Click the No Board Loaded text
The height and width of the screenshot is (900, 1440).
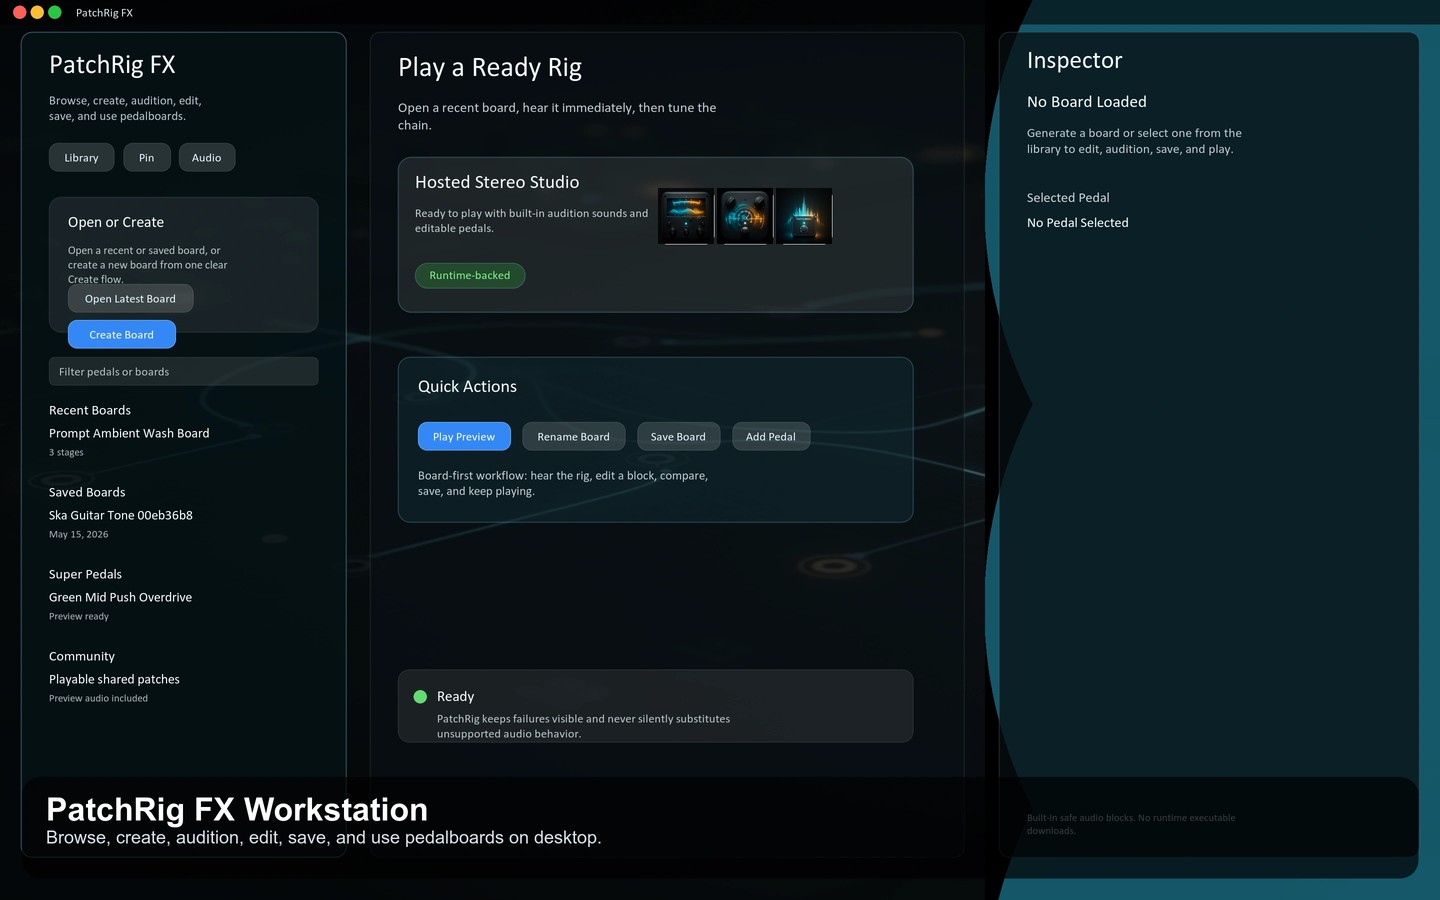pyautogui.click(x=1087, y=102)
